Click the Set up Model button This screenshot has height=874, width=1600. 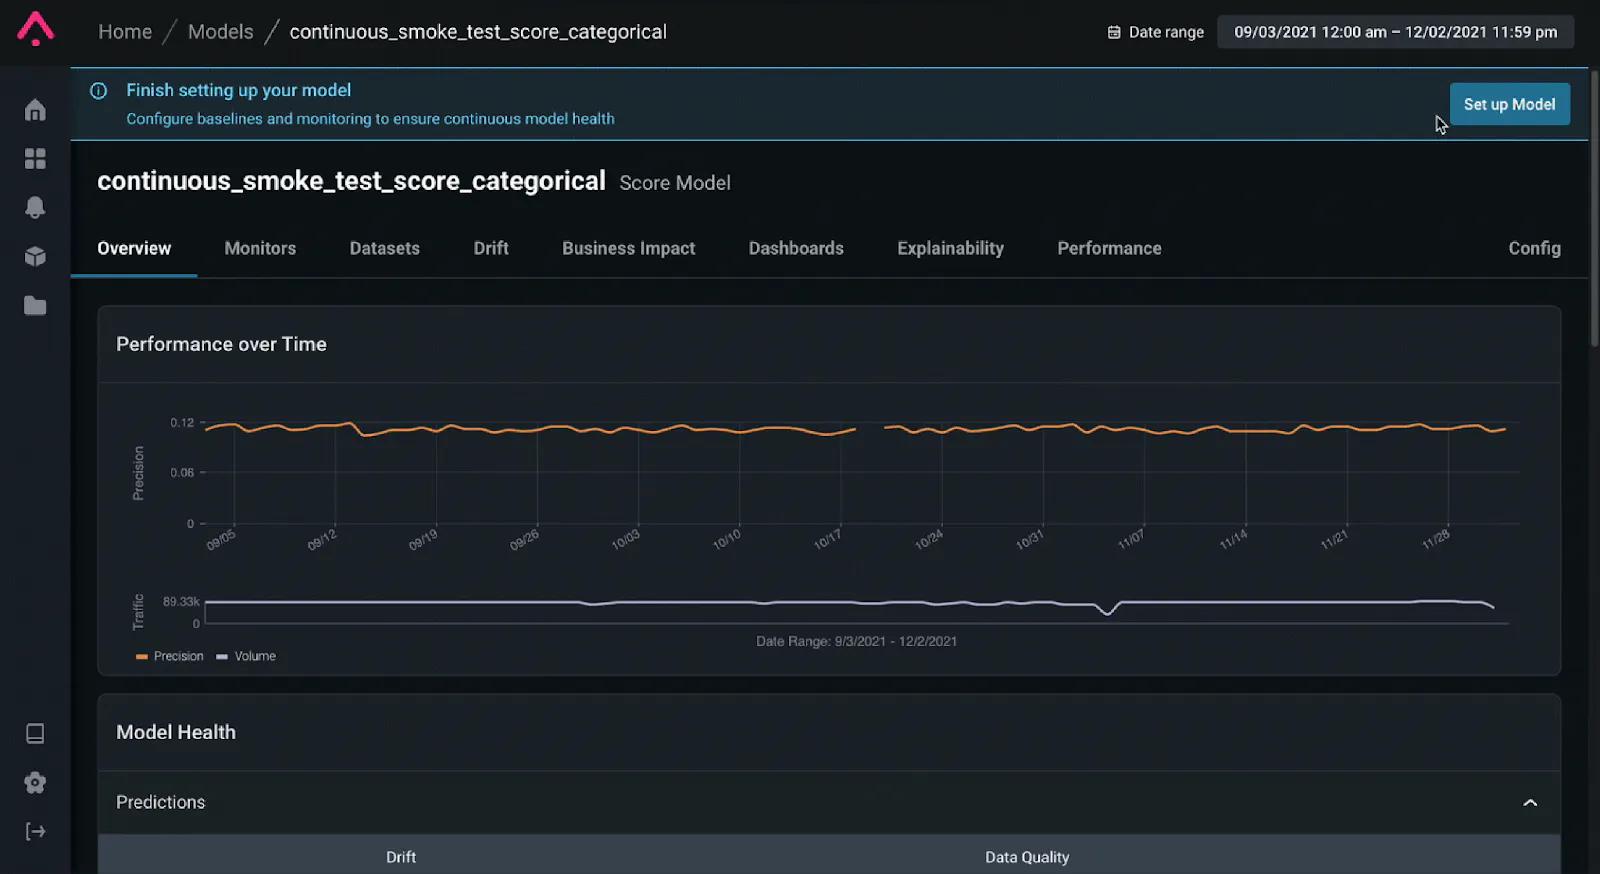(1509, 104)
